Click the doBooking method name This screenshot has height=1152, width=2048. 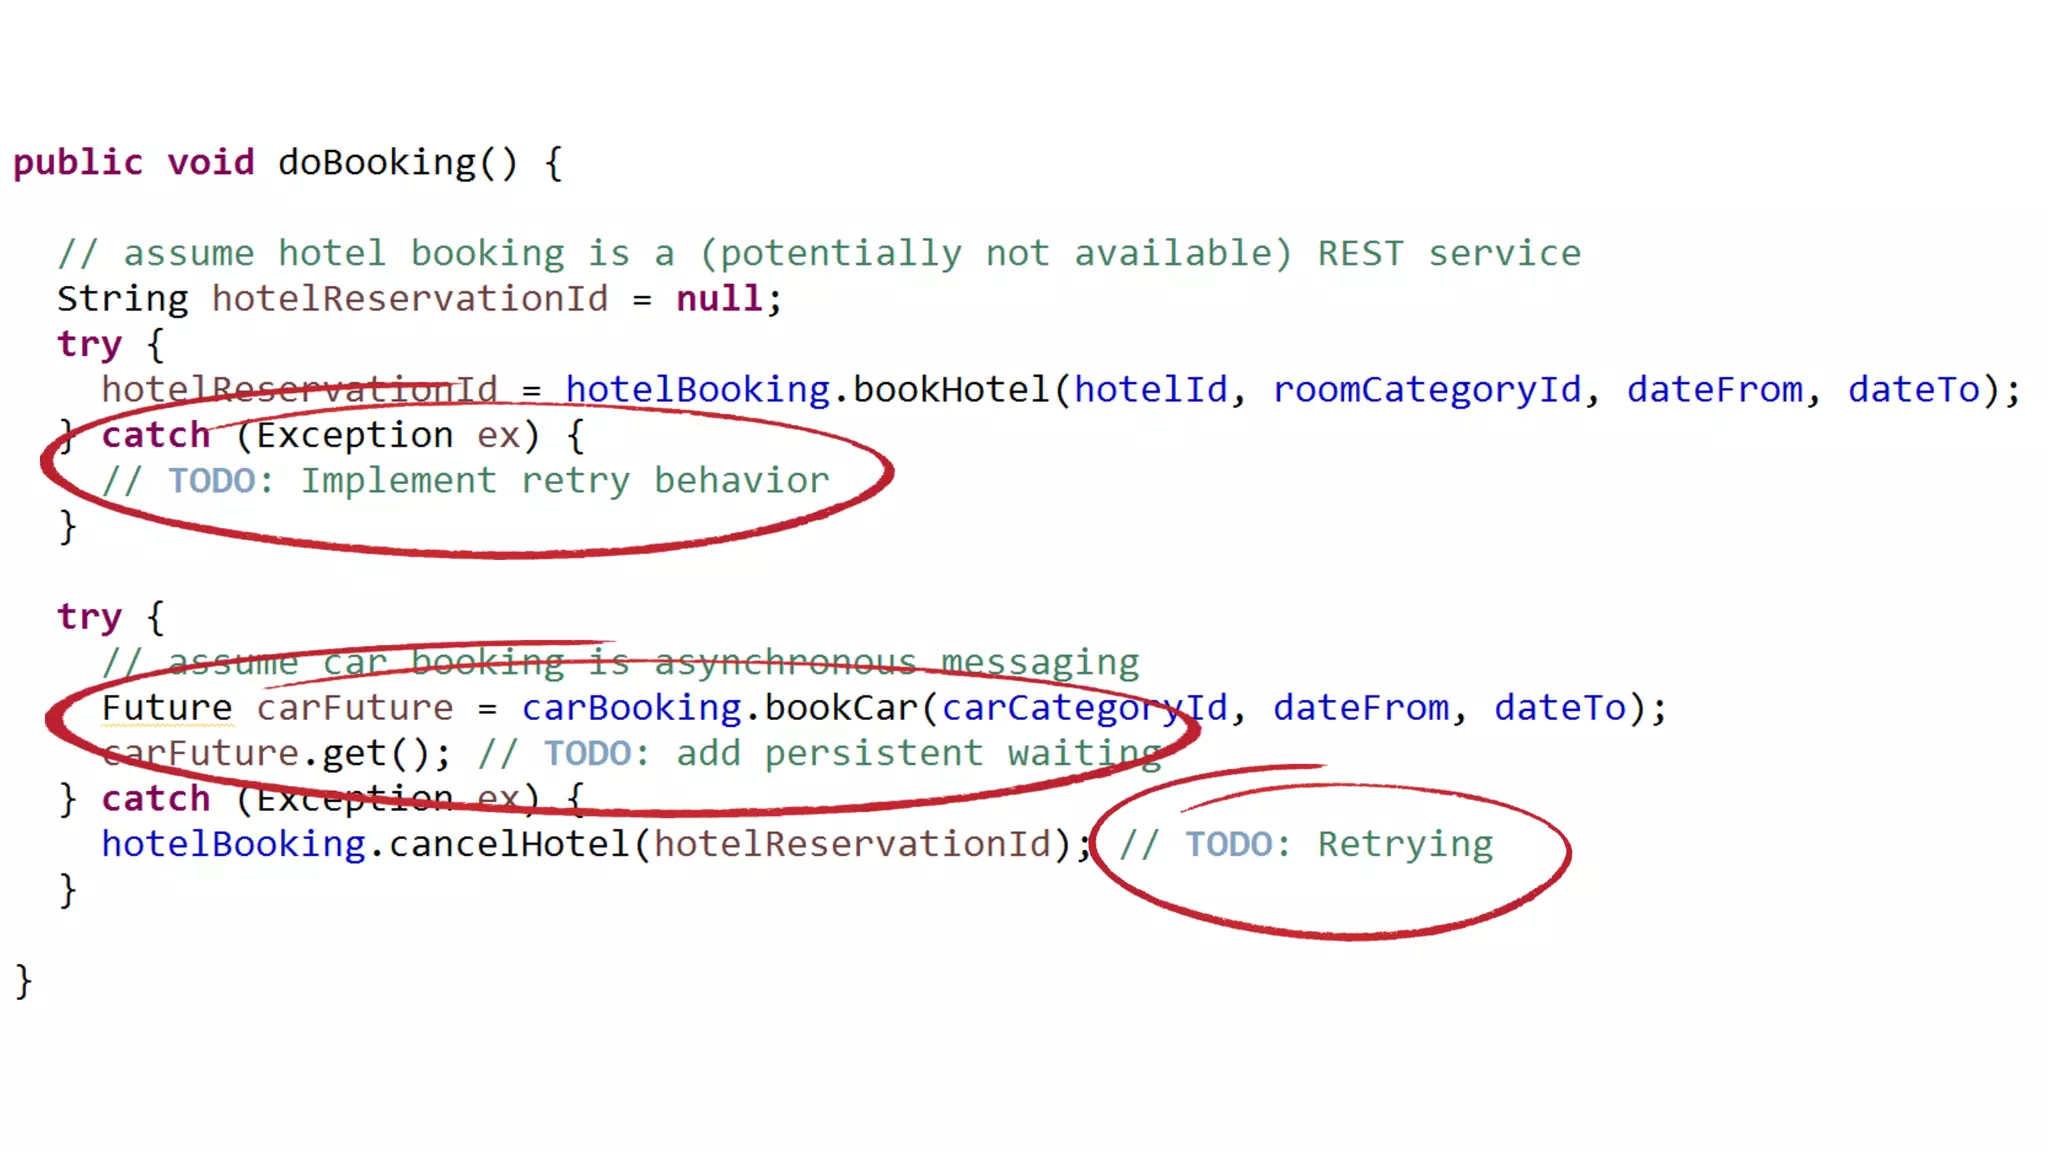(377, 162)
